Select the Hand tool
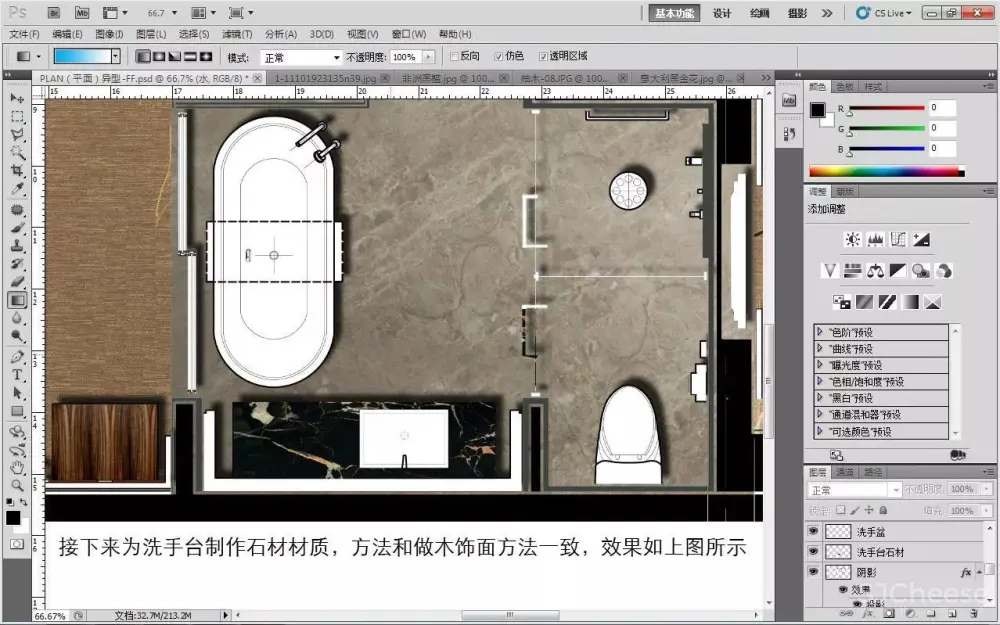 (x=17, y=467)
